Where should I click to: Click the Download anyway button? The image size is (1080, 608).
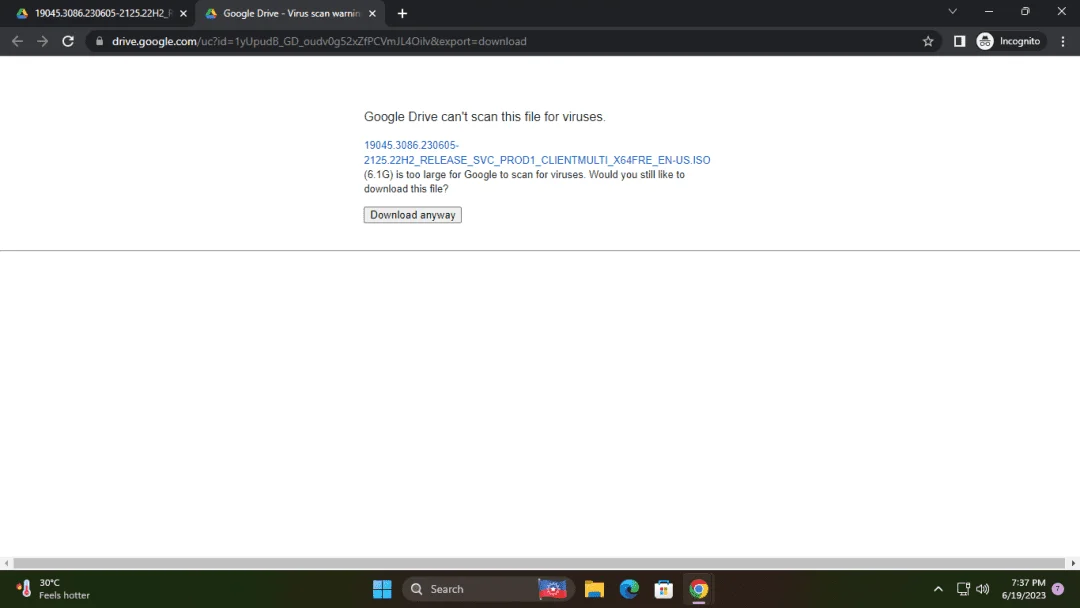coord(413,215)
